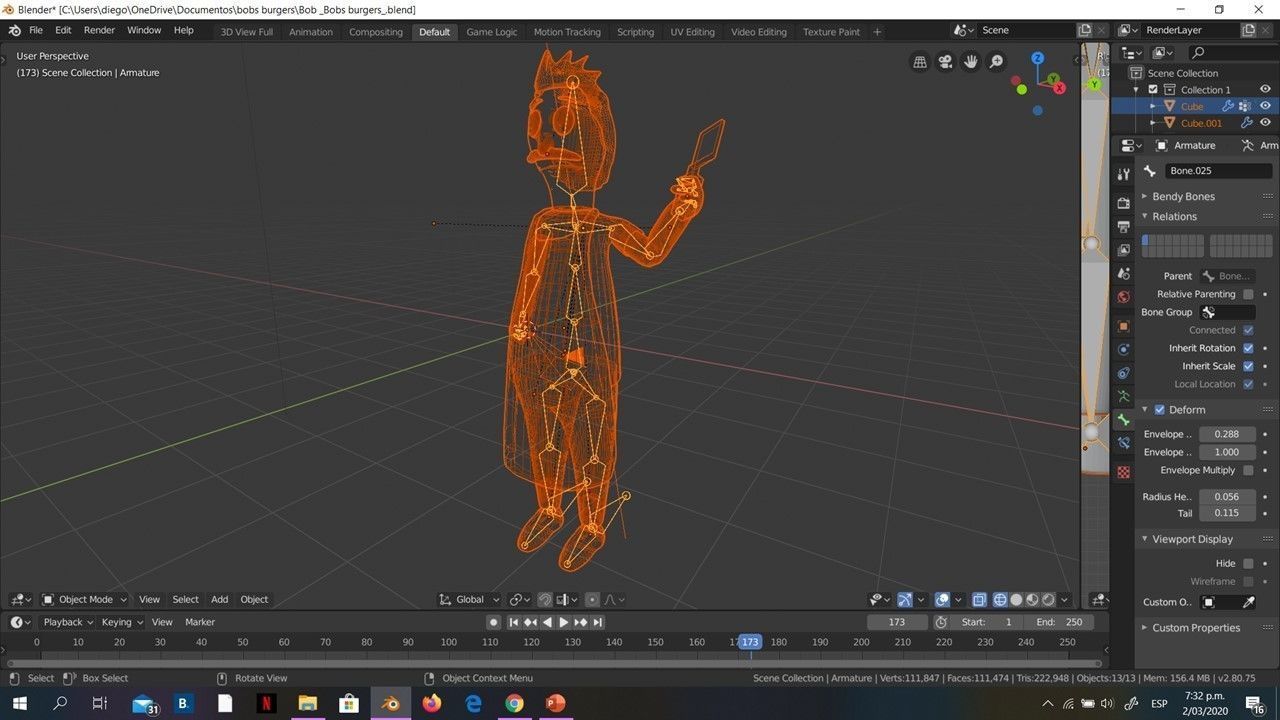Screen dimensions: 1280x720
Task: Enable Relative Parenting checkbox
Action: [1248, 294]
